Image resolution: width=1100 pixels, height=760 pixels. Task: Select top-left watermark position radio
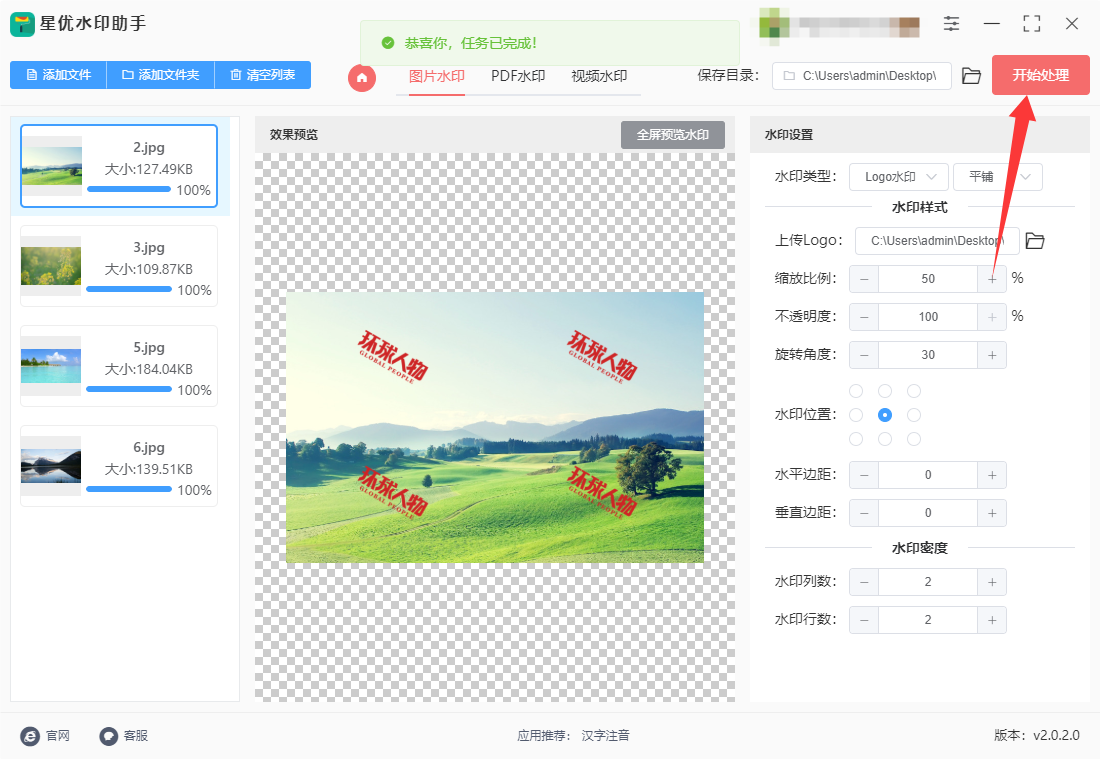[x=856, y=391]
